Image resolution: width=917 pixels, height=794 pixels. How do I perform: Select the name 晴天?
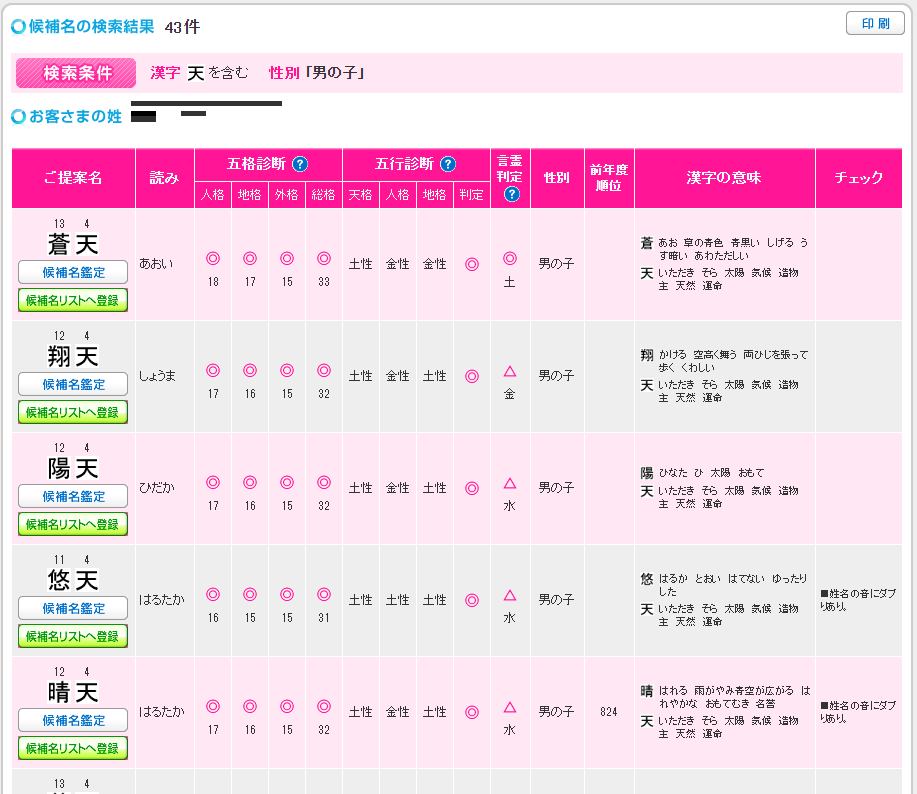tap(73, 693)
